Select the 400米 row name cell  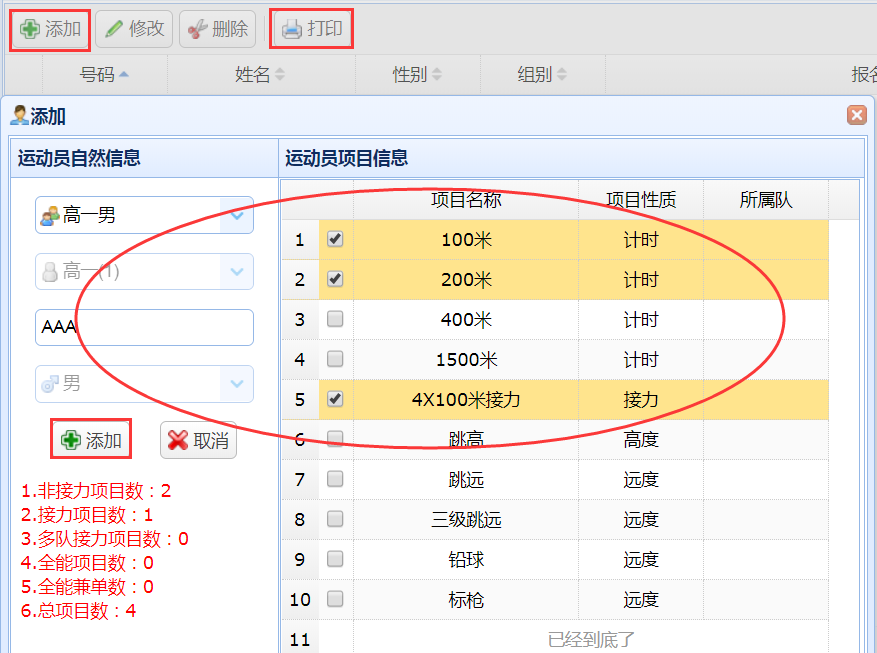[x=466, y=320]
